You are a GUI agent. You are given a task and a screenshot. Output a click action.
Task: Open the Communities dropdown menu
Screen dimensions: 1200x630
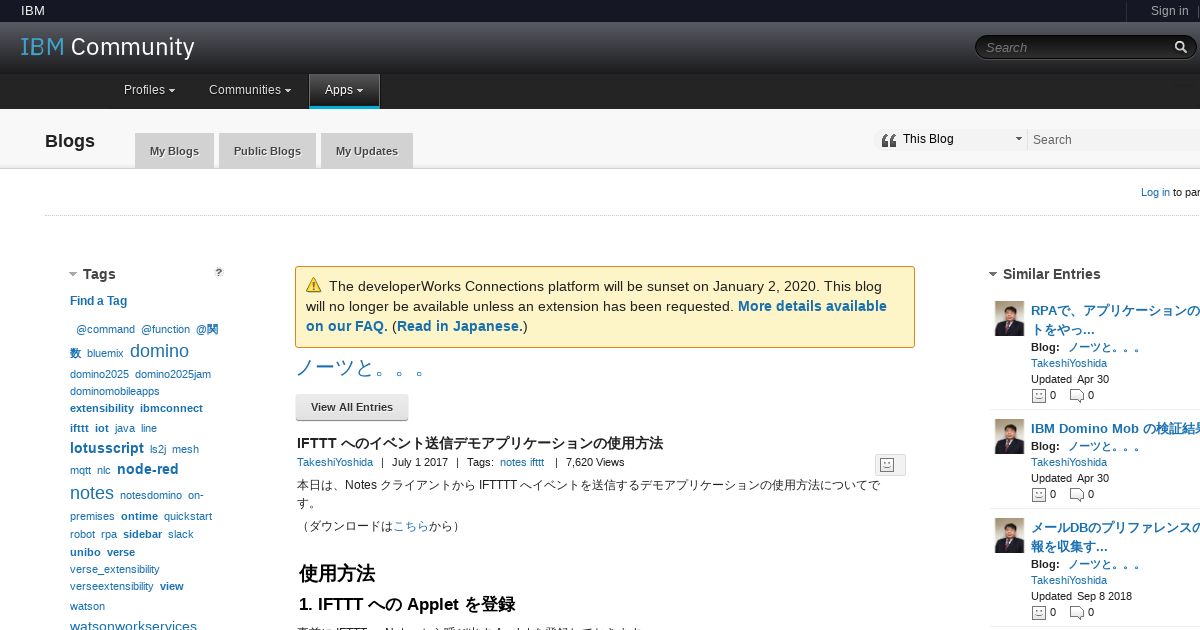pyautogui.click(x=250, y=90)
